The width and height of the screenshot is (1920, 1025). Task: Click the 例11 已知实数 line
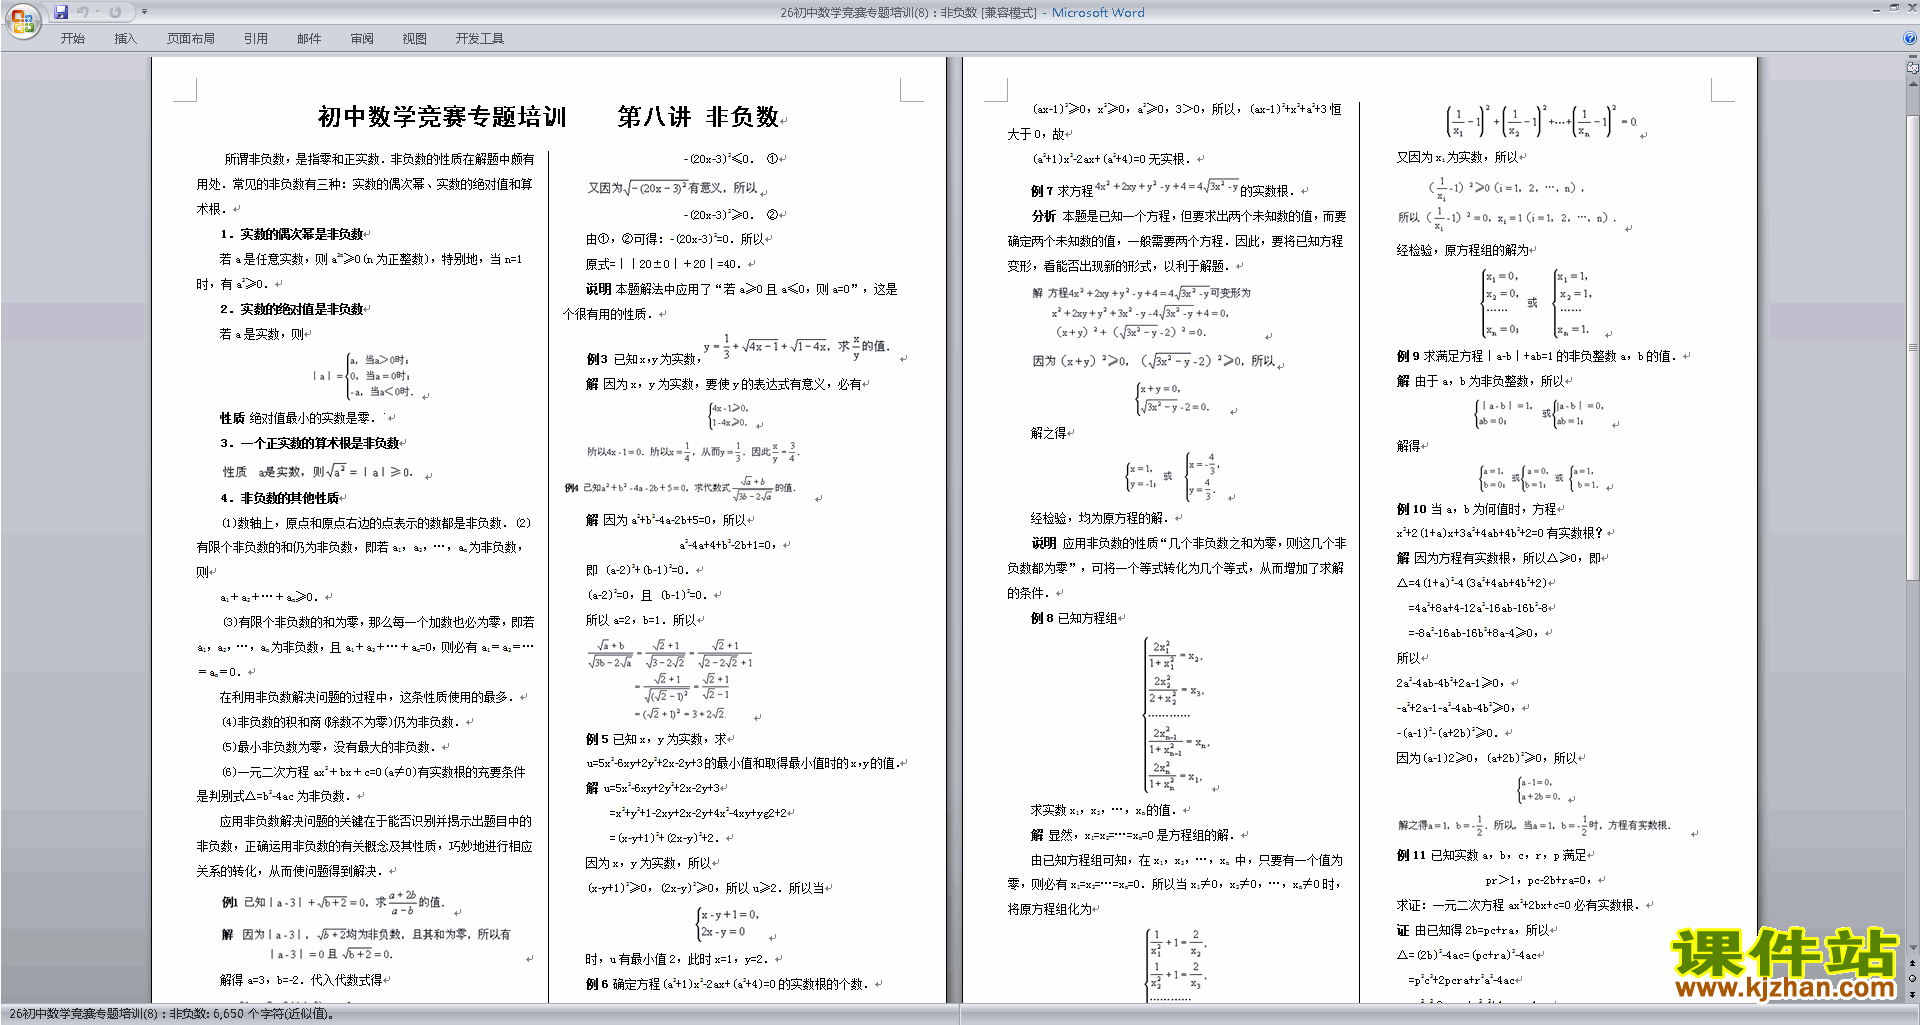click(x=1491, y=855)
